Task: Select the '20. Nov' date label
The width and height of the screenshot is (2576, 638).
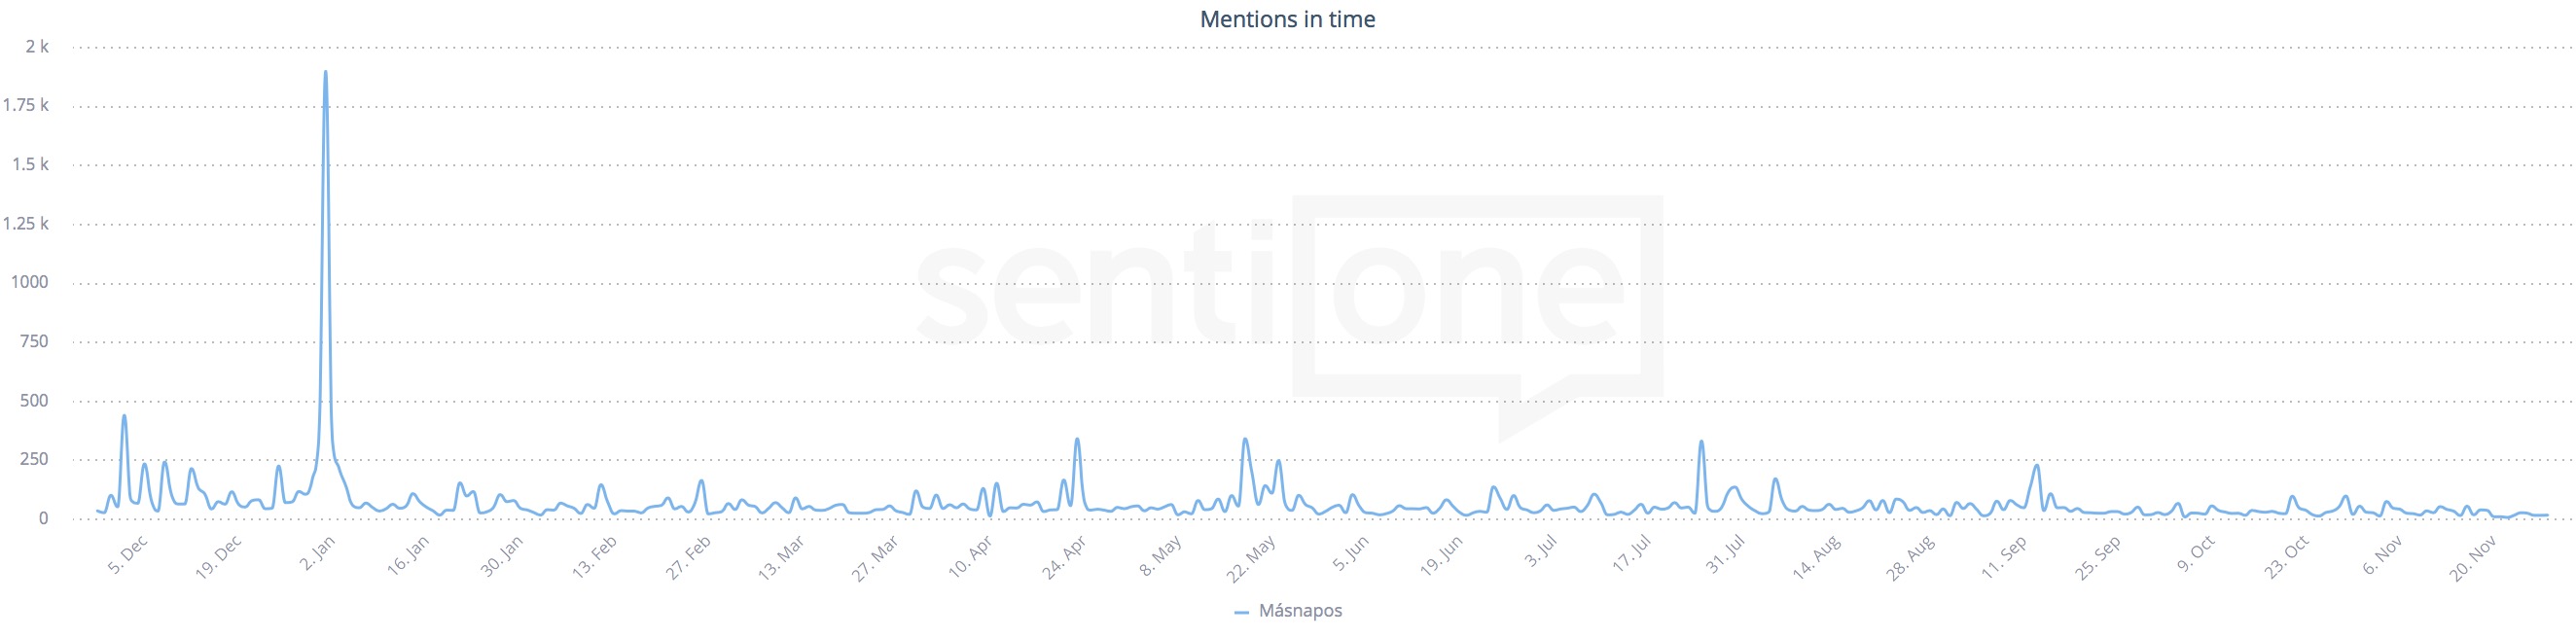Action: coord(2473,559)
